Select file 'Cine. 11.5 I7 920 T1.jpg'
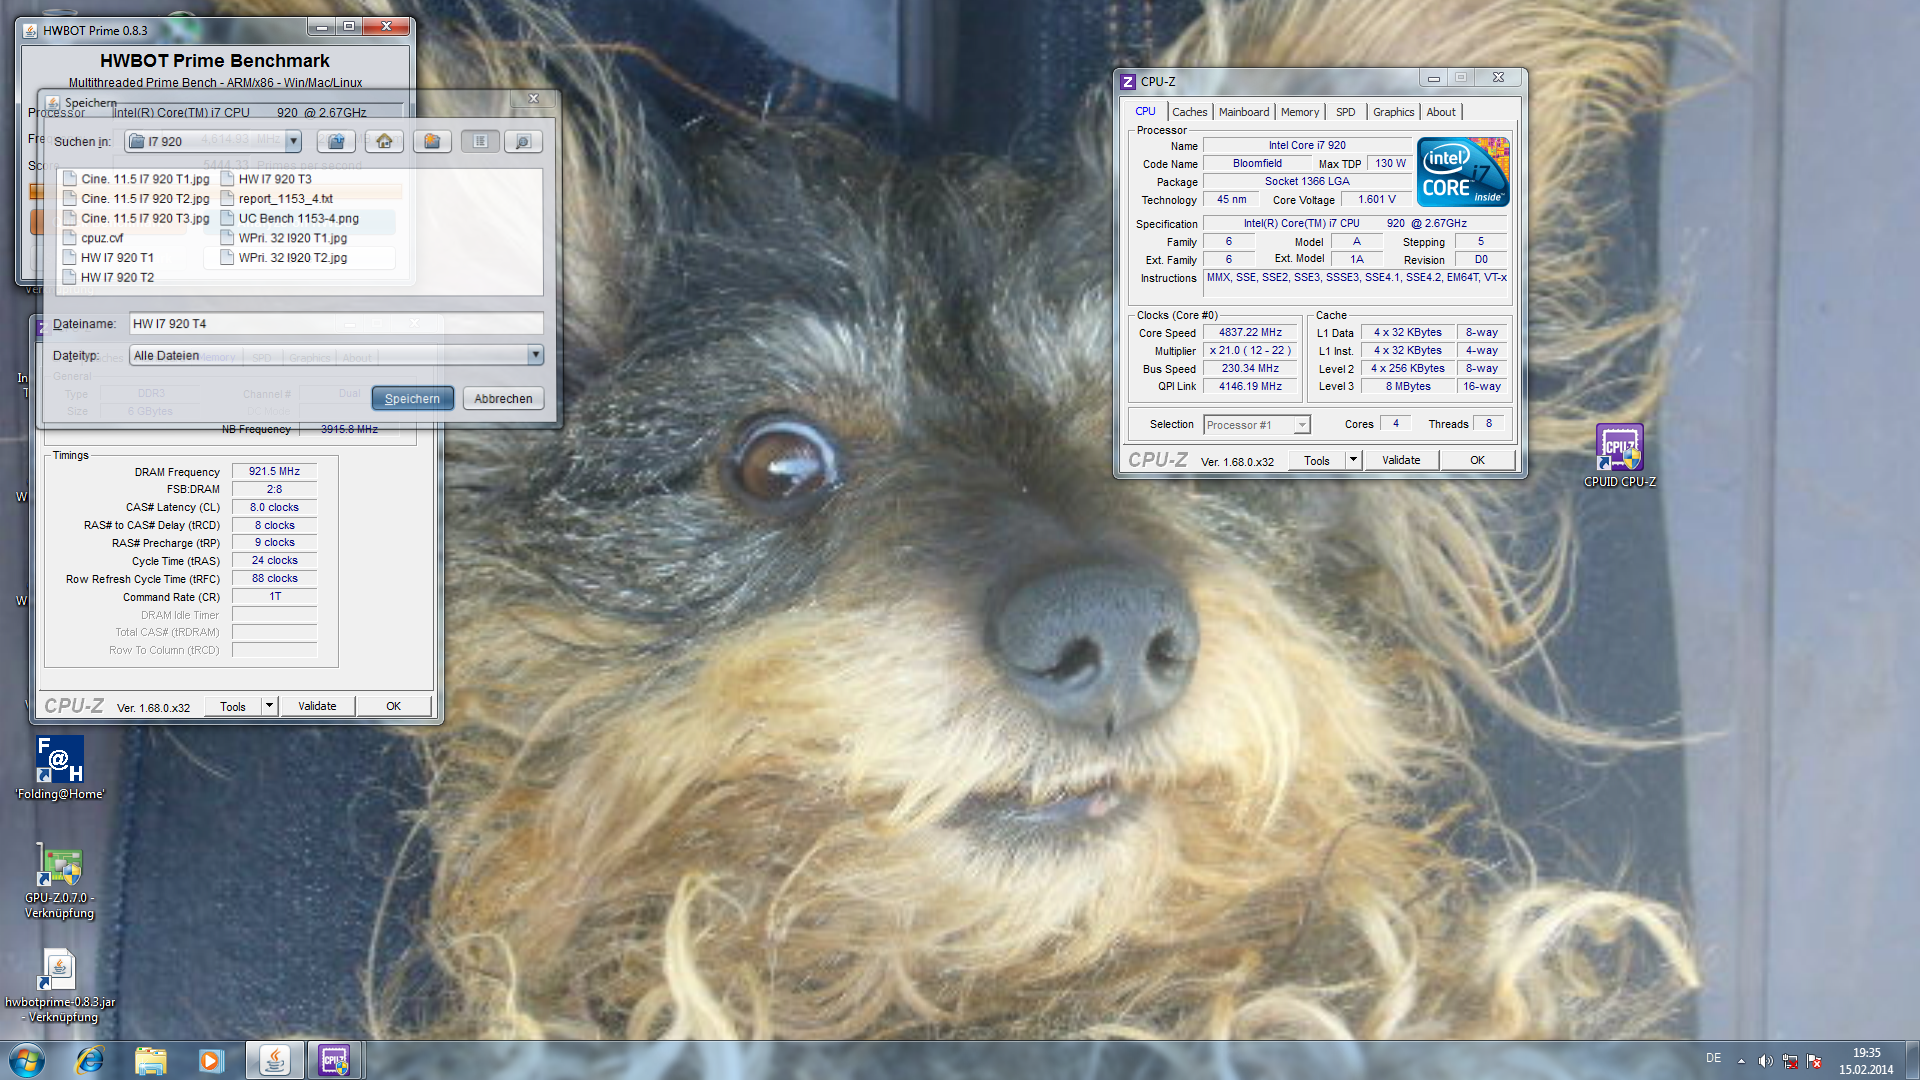This screenshot has height=1080, width=1920. tap(136, 179)
